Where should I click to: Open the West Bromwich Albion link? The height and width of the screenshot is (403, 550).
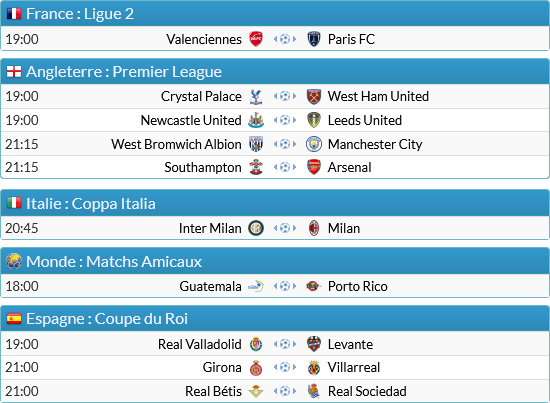pos(176,144)
